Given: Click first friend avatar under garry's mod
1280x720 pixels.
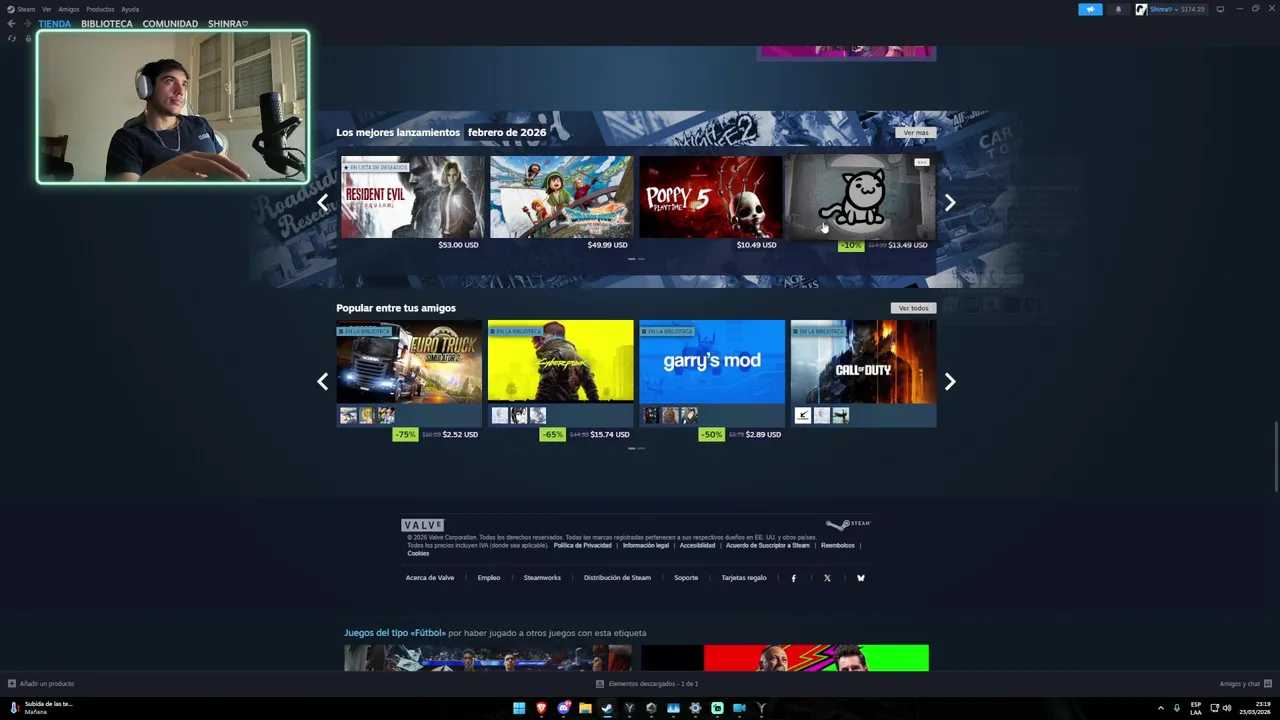Looking at the screenshot, I should point(651,415).
